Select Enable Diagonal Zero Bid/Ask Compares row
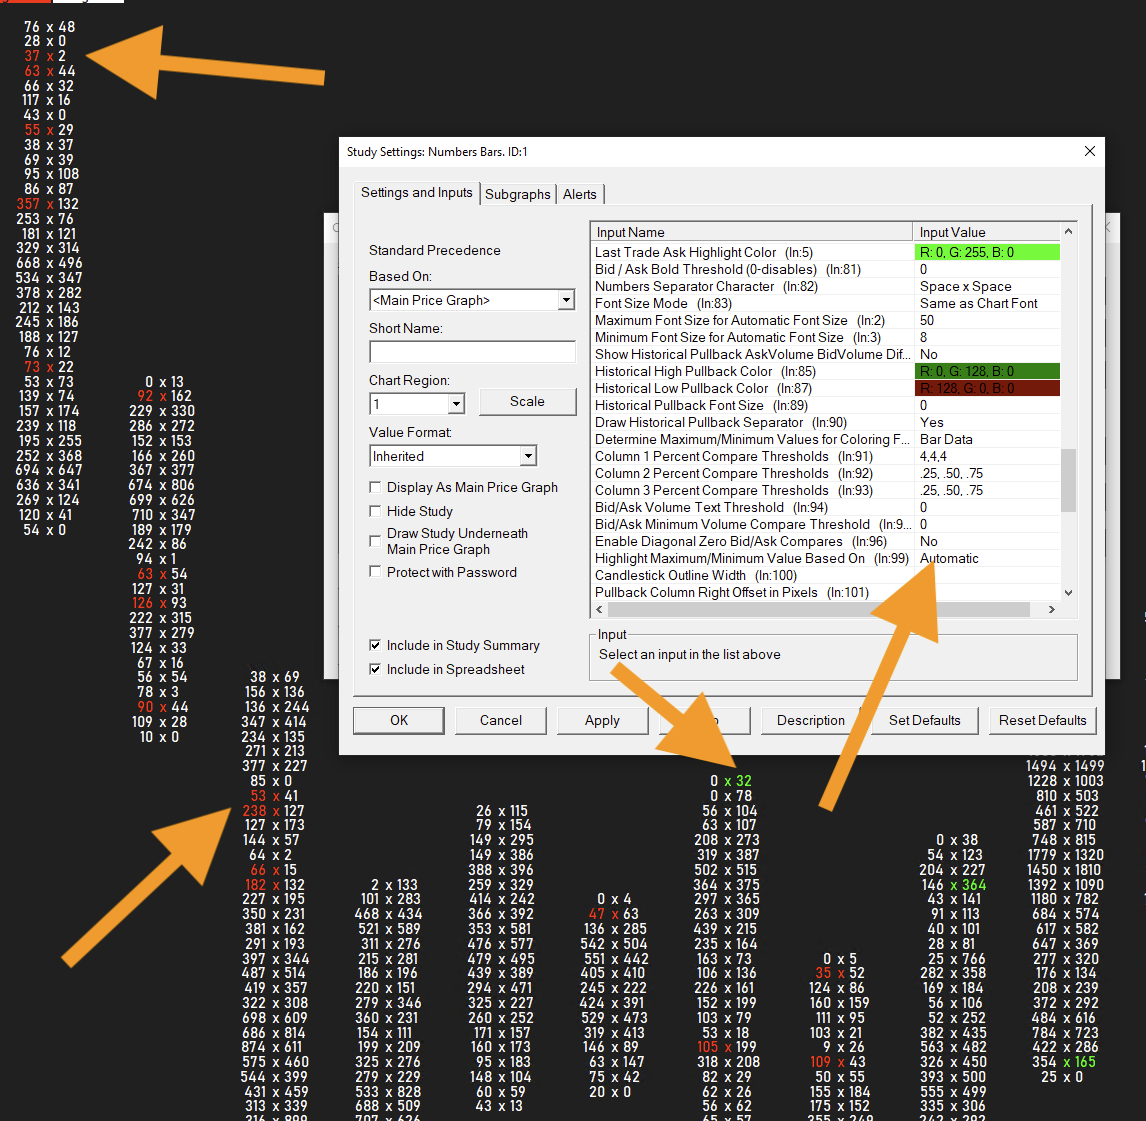Viewport: 1146px width, 1121px height. pos(826,542)
